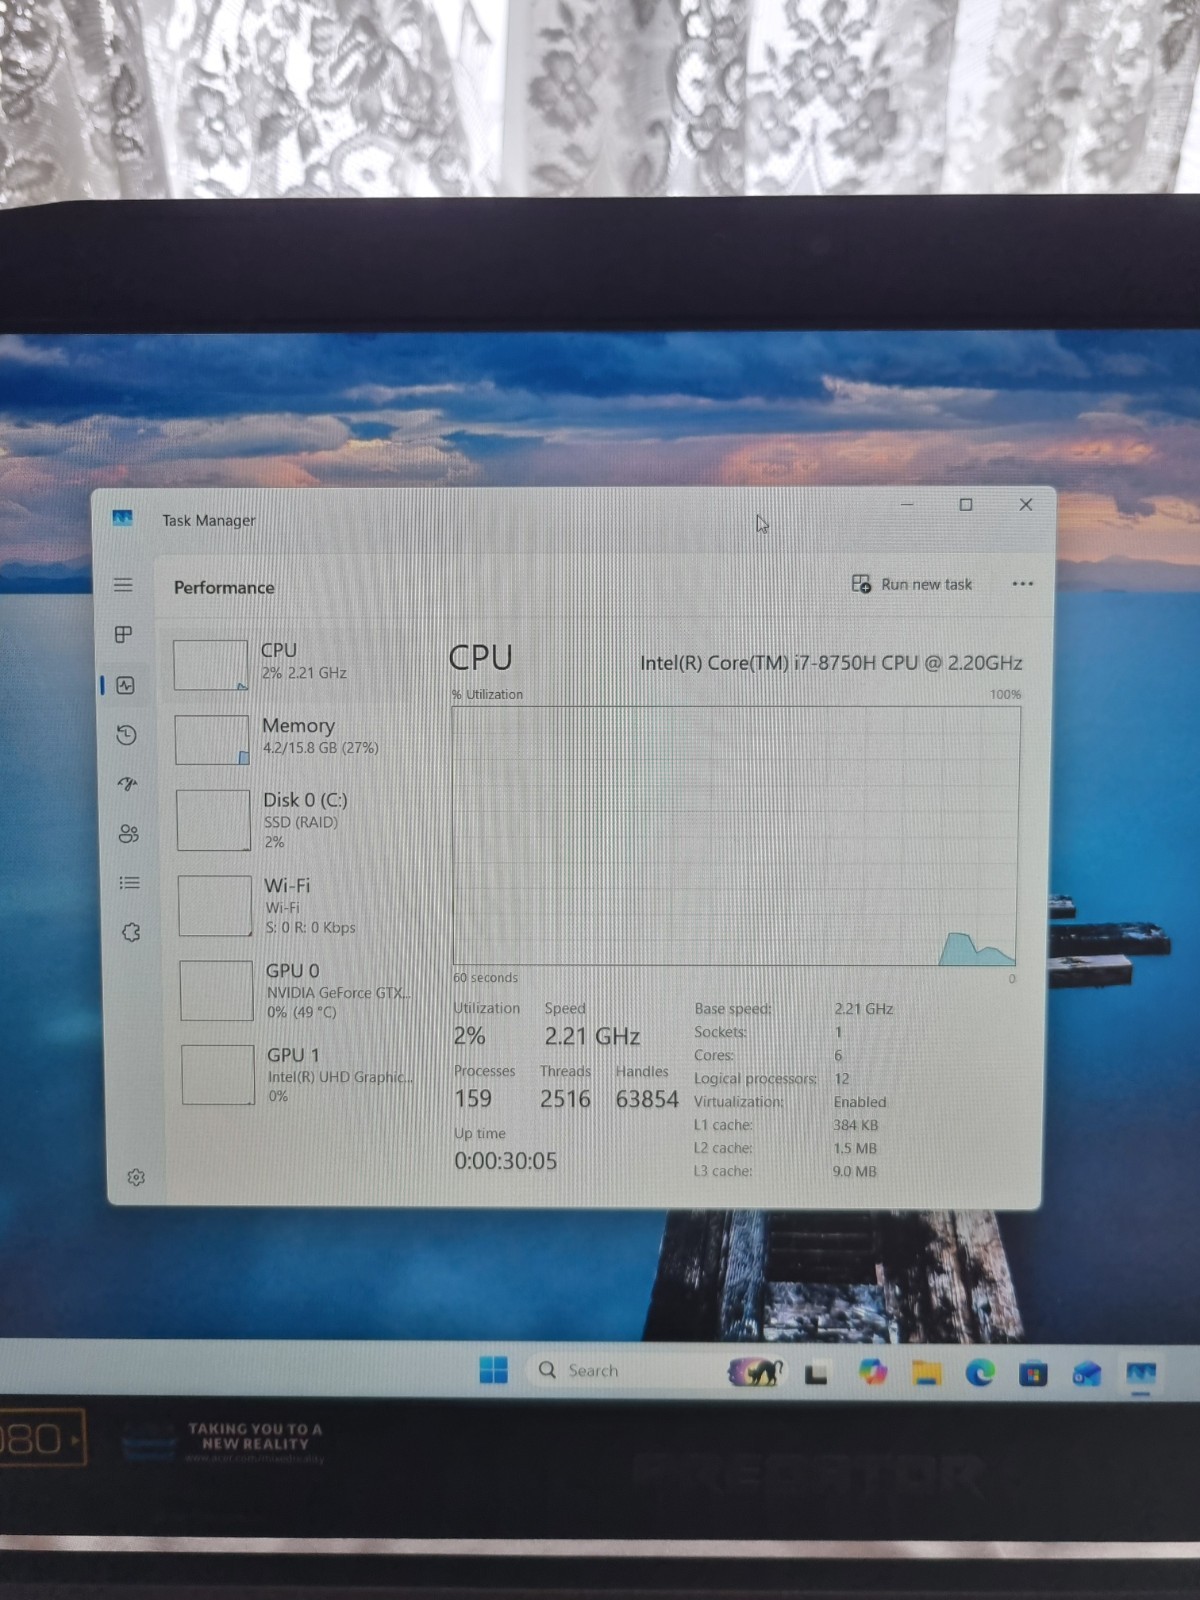The width and height of the screenshot is (1200, 1600).
Task: Click the Run new task button
Action: (912, 584)
